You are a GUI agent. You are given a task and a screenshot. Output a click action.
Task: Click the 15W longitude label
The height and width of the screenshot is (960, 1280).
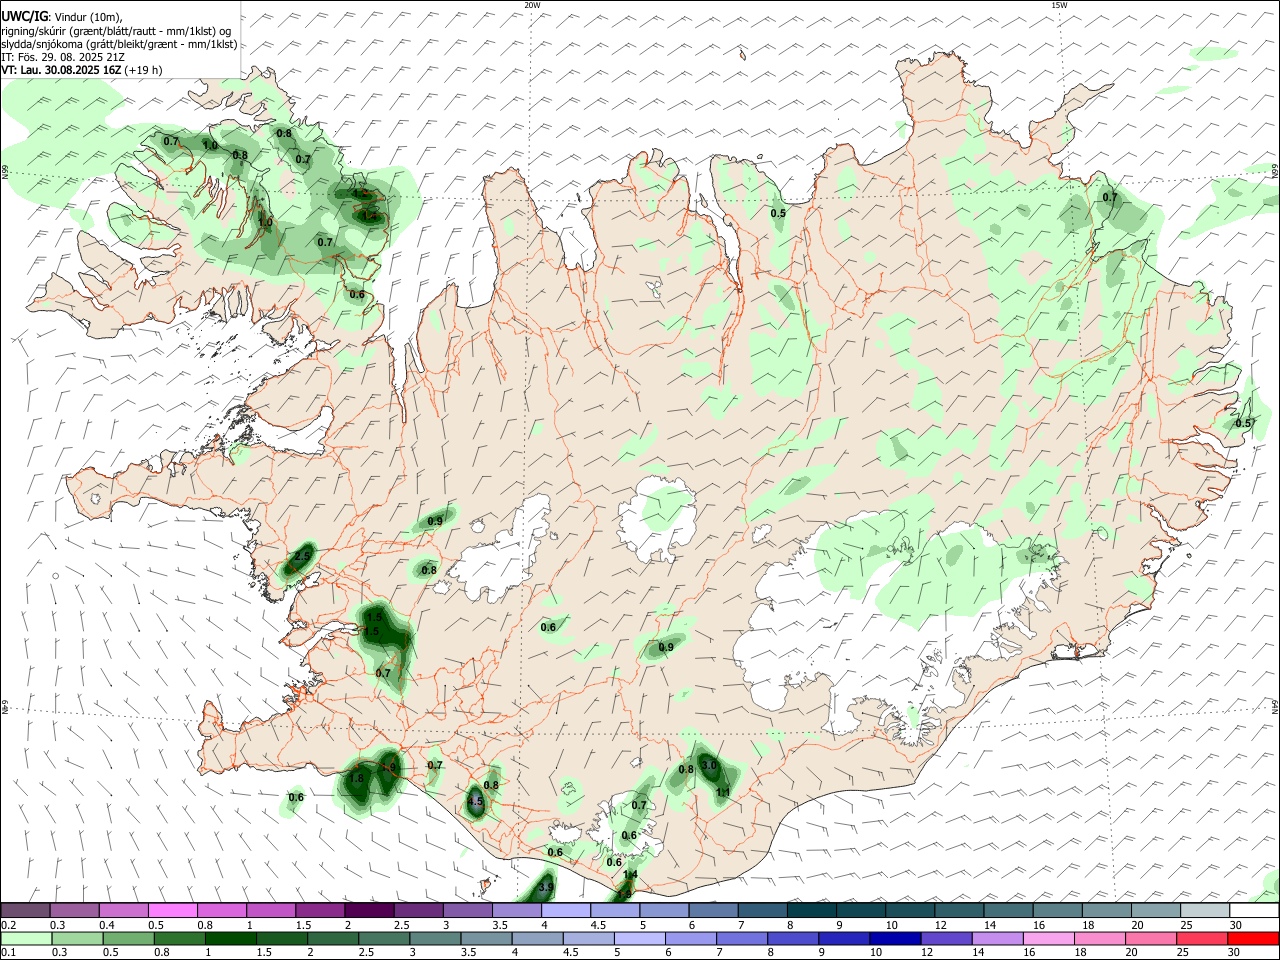coord(1059,5)
